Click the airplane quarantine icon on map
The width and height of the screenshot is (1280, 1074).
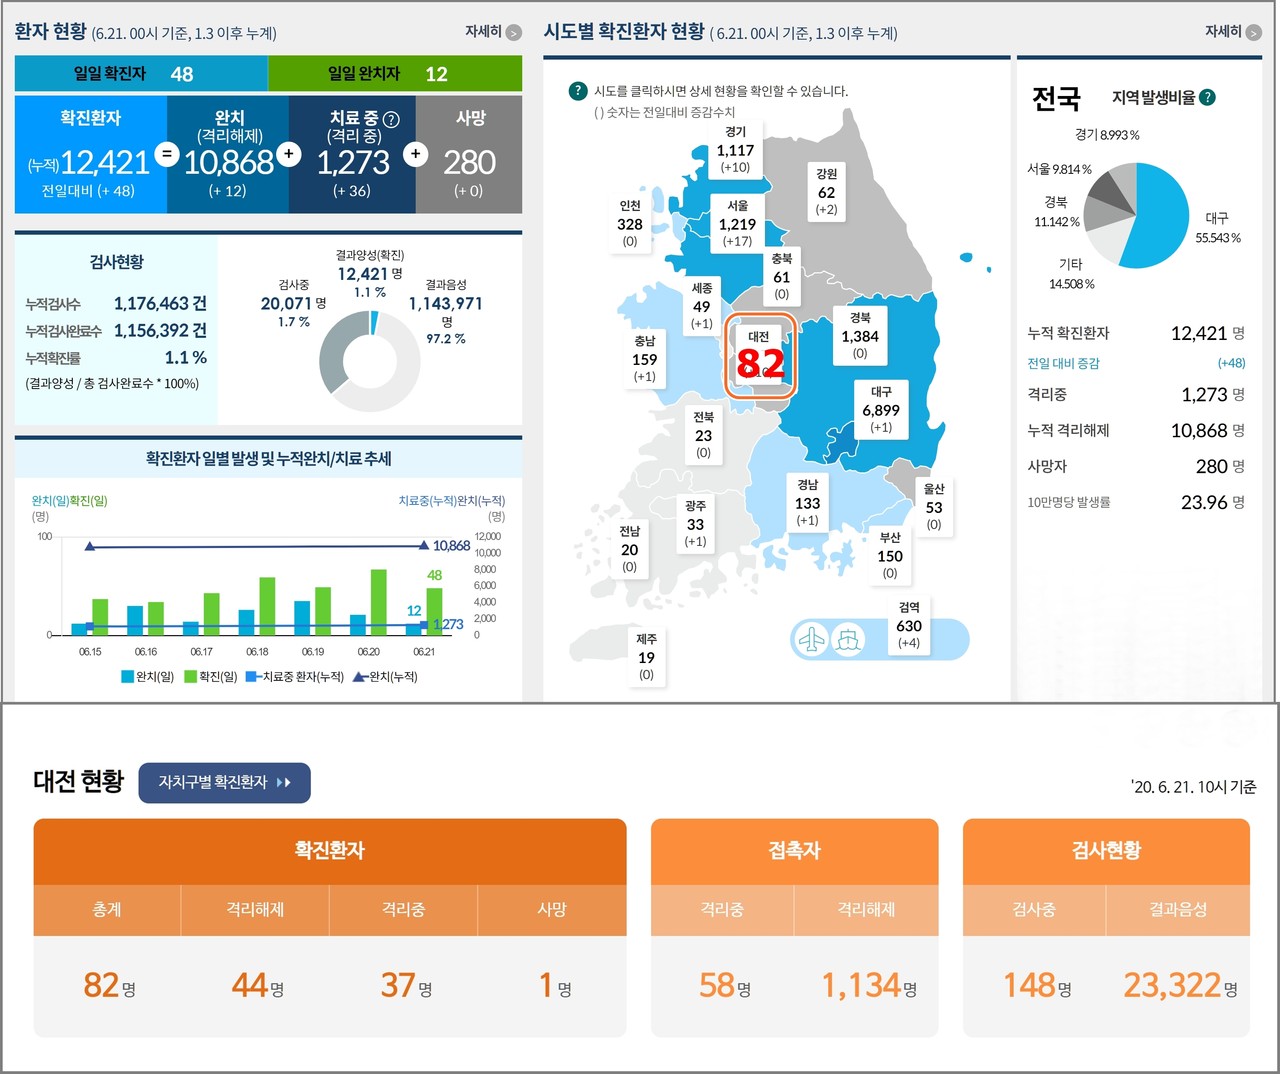pos(813,639)
